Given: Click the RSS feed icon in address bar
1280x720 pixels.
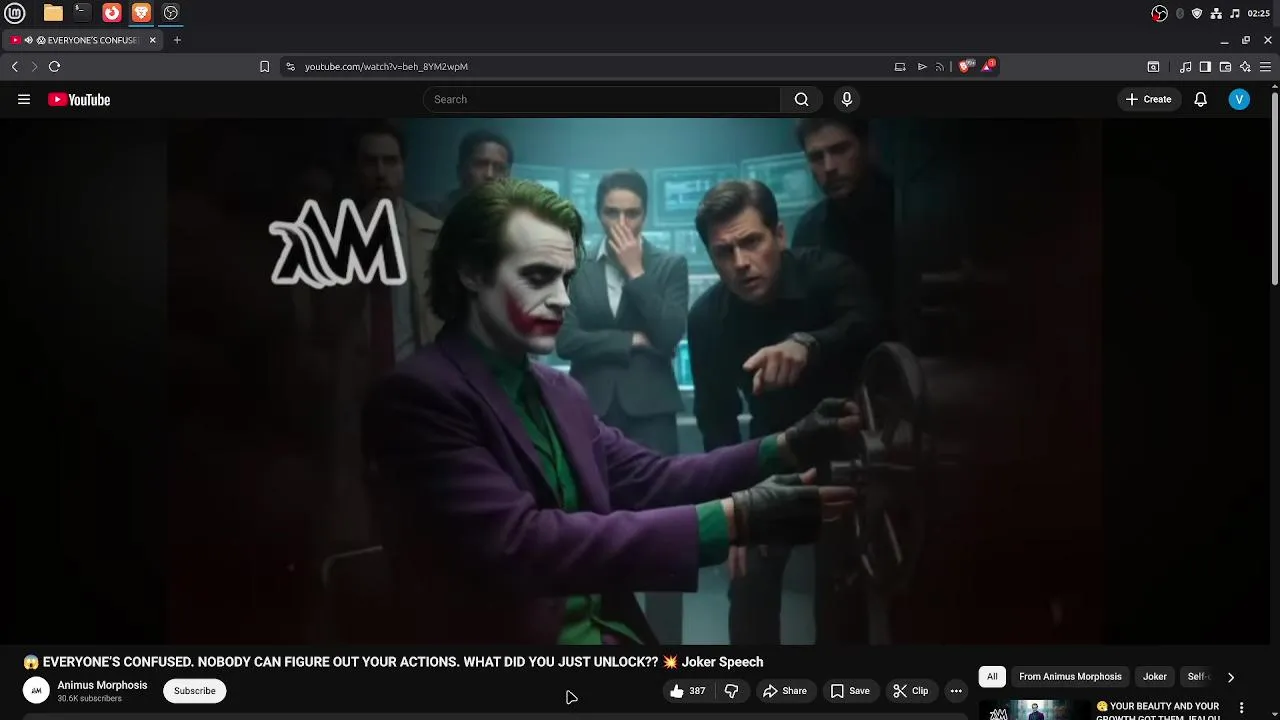Looking at the screenshot, I should (940, 66).
